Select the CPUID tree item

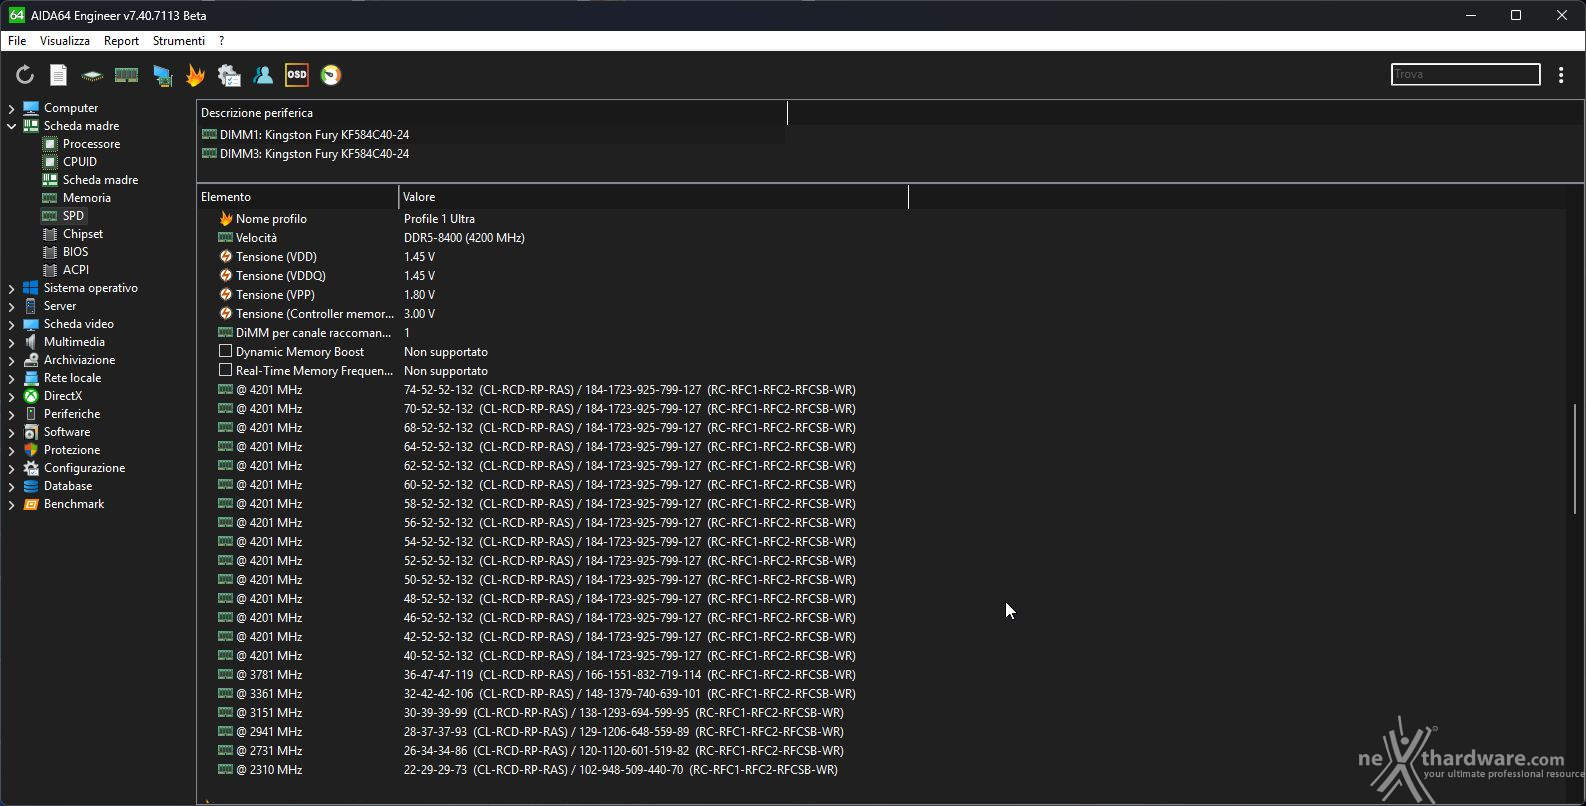[x=80, y=162]
